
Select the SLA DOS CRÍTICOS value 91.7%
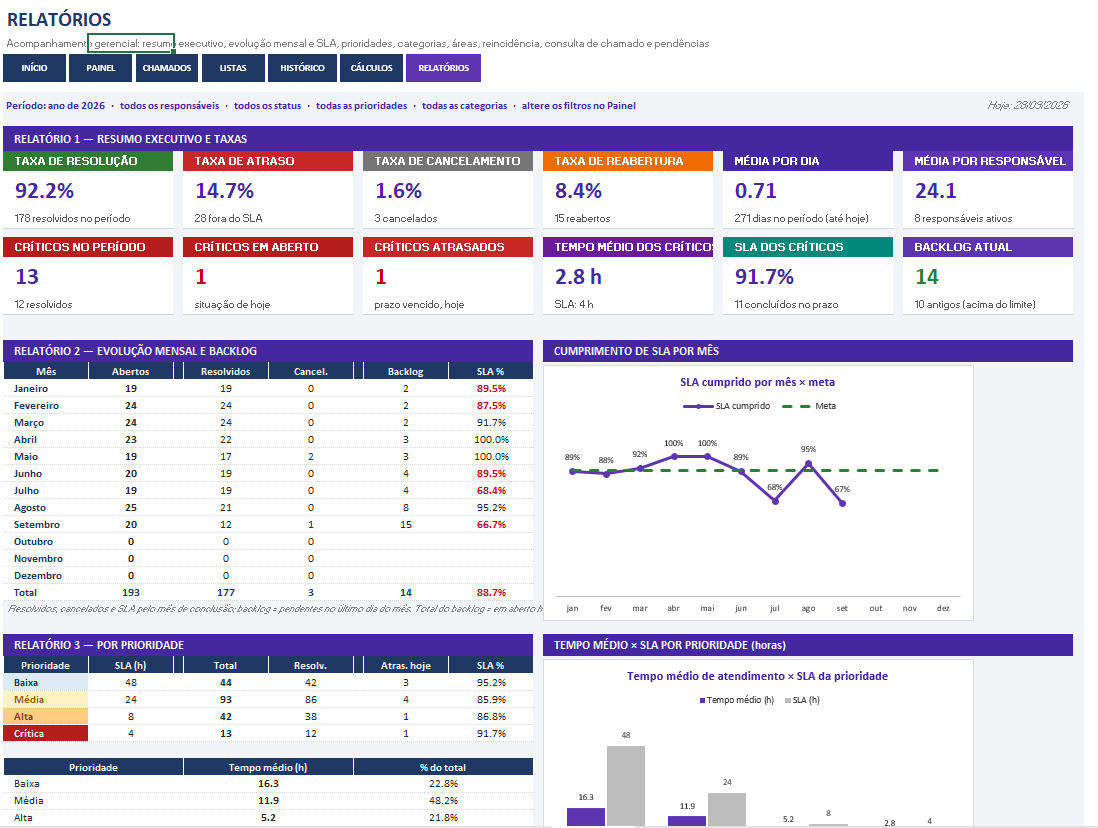[x=764, y=277]
